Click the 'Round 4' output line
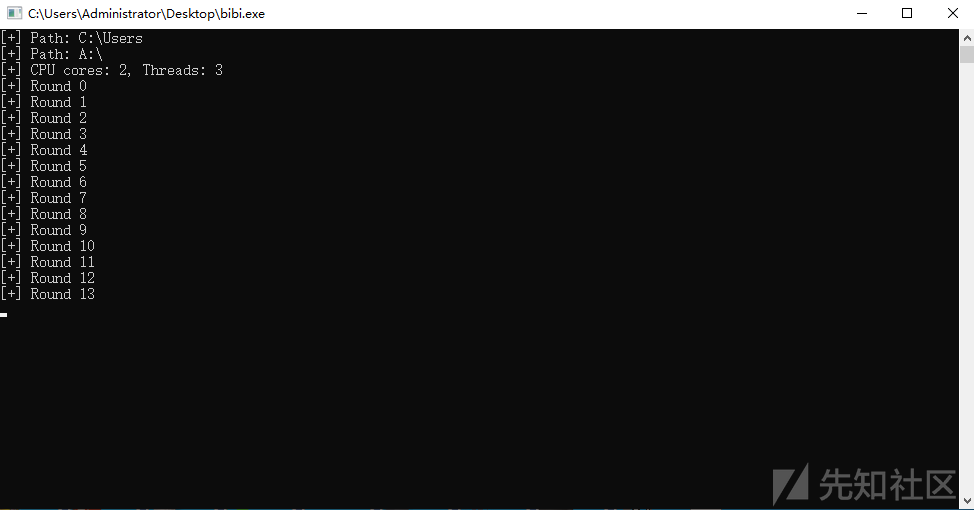 click(43, 150)
